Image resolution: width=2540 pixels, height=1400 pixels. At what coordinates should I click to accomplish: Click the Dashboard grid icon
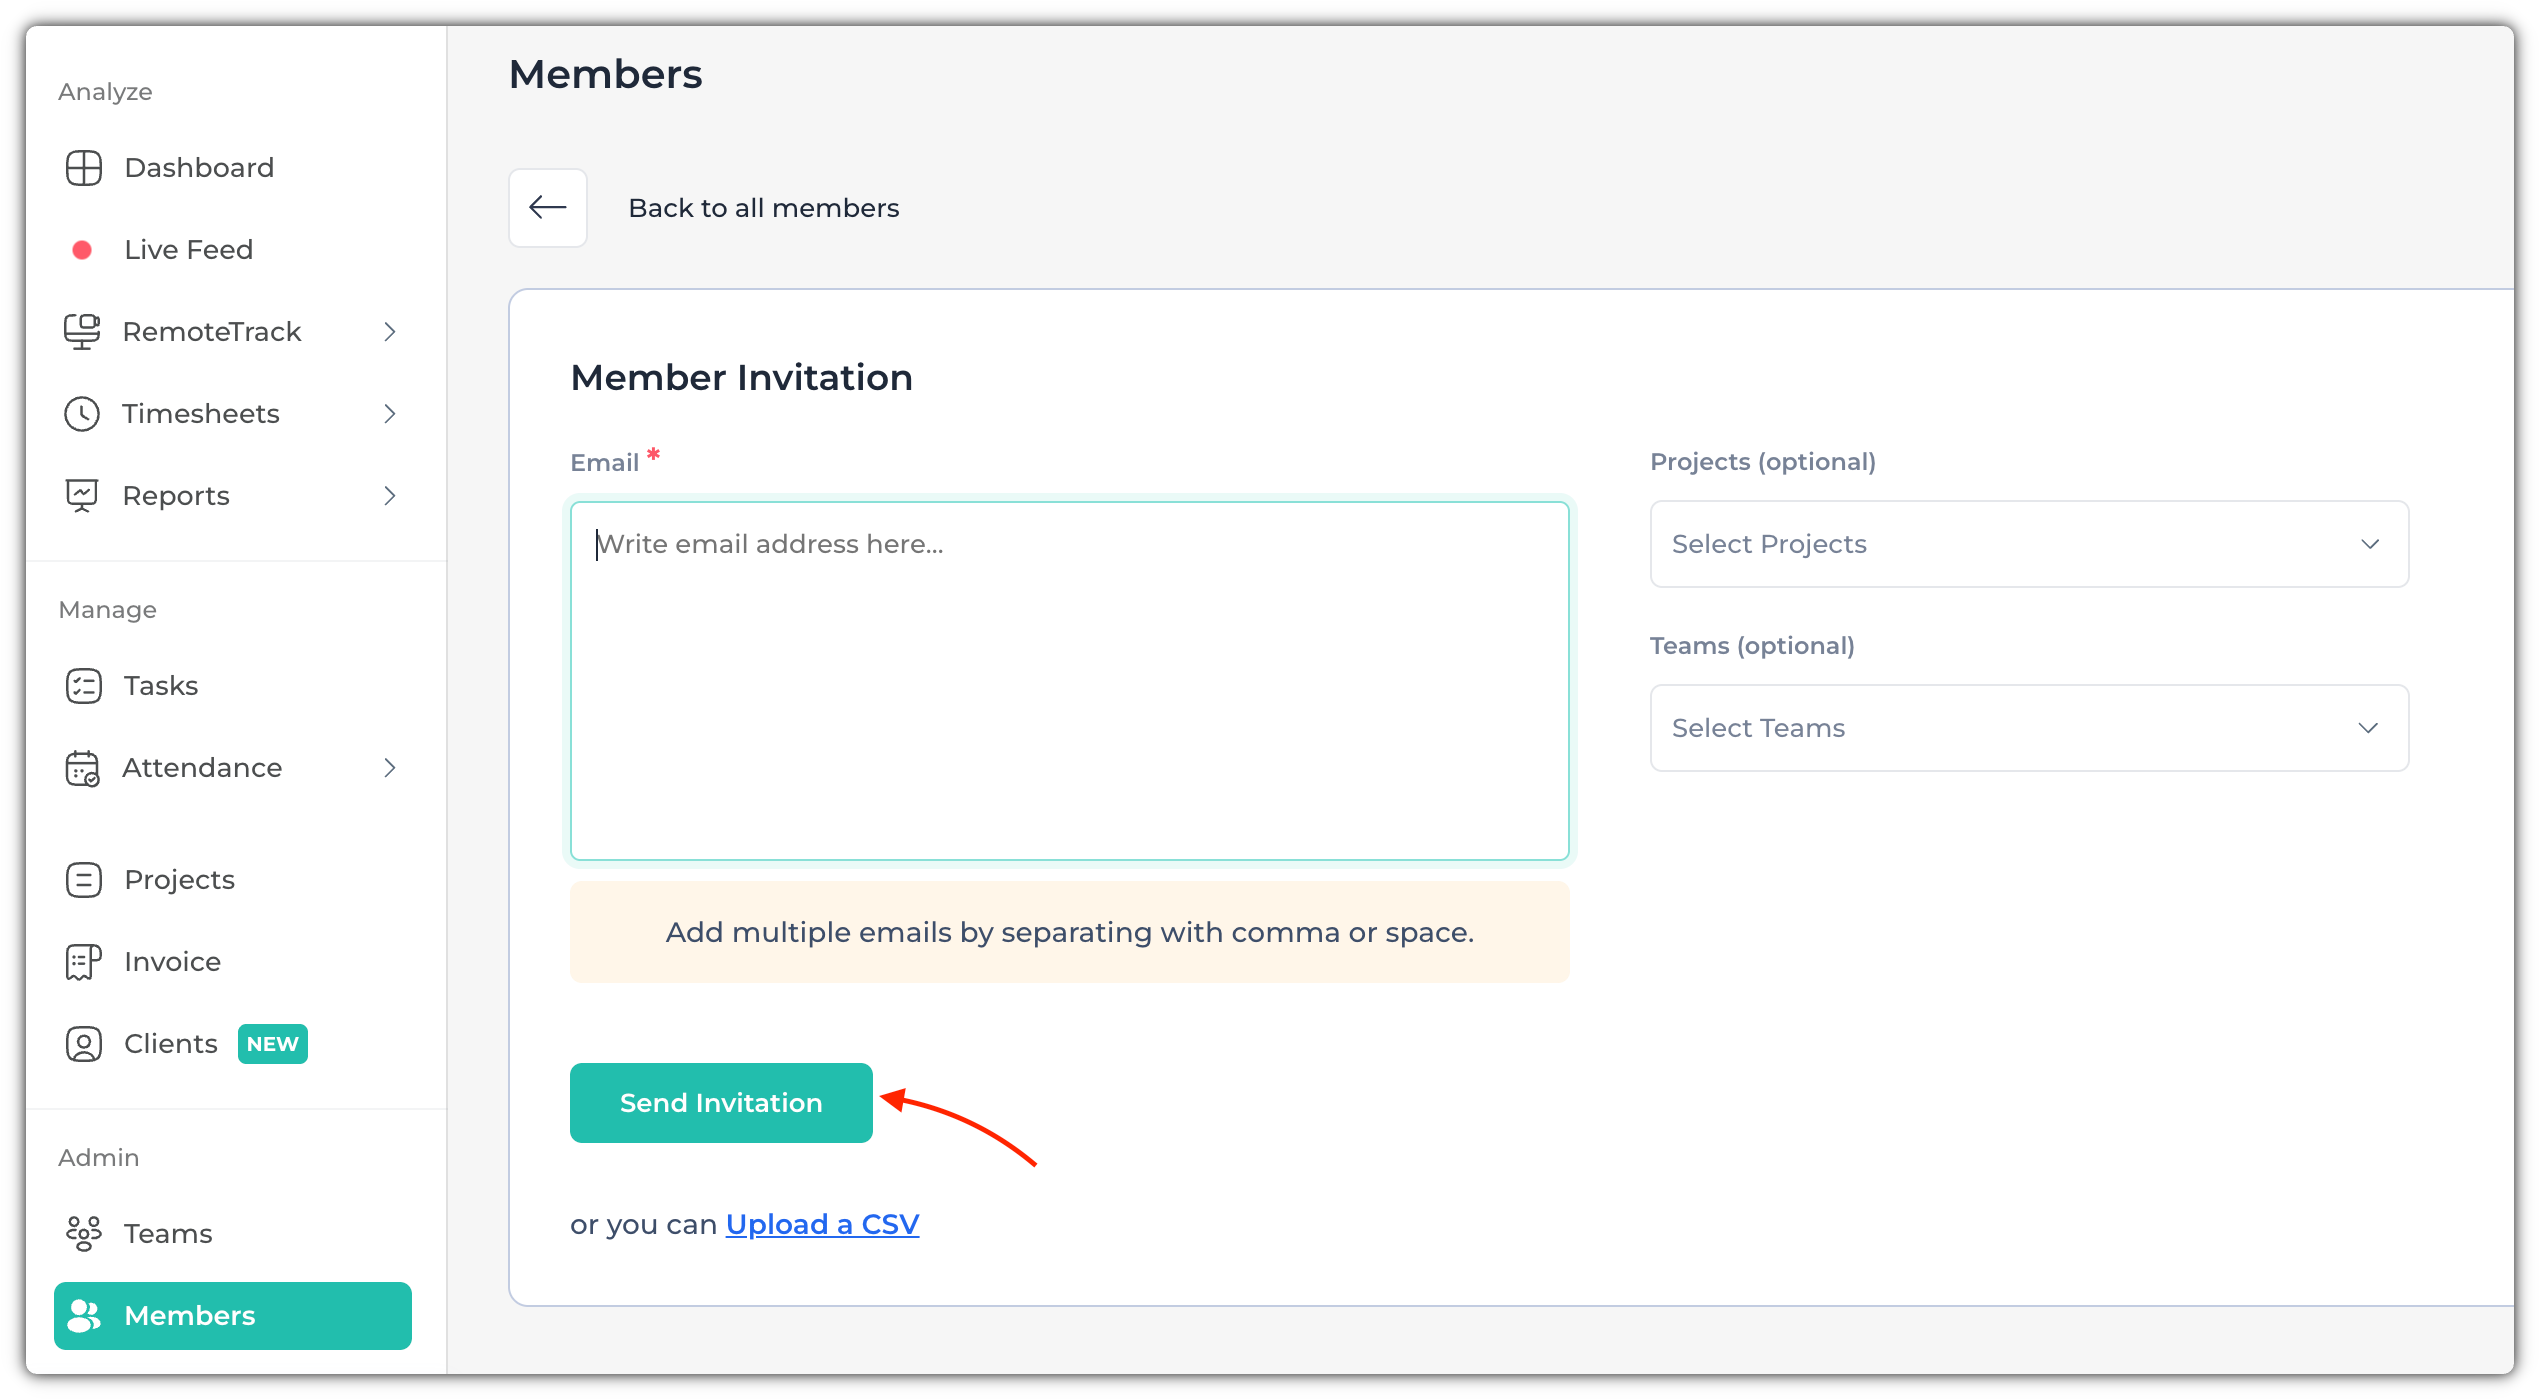pyautogui.click(x=84, y=168)
